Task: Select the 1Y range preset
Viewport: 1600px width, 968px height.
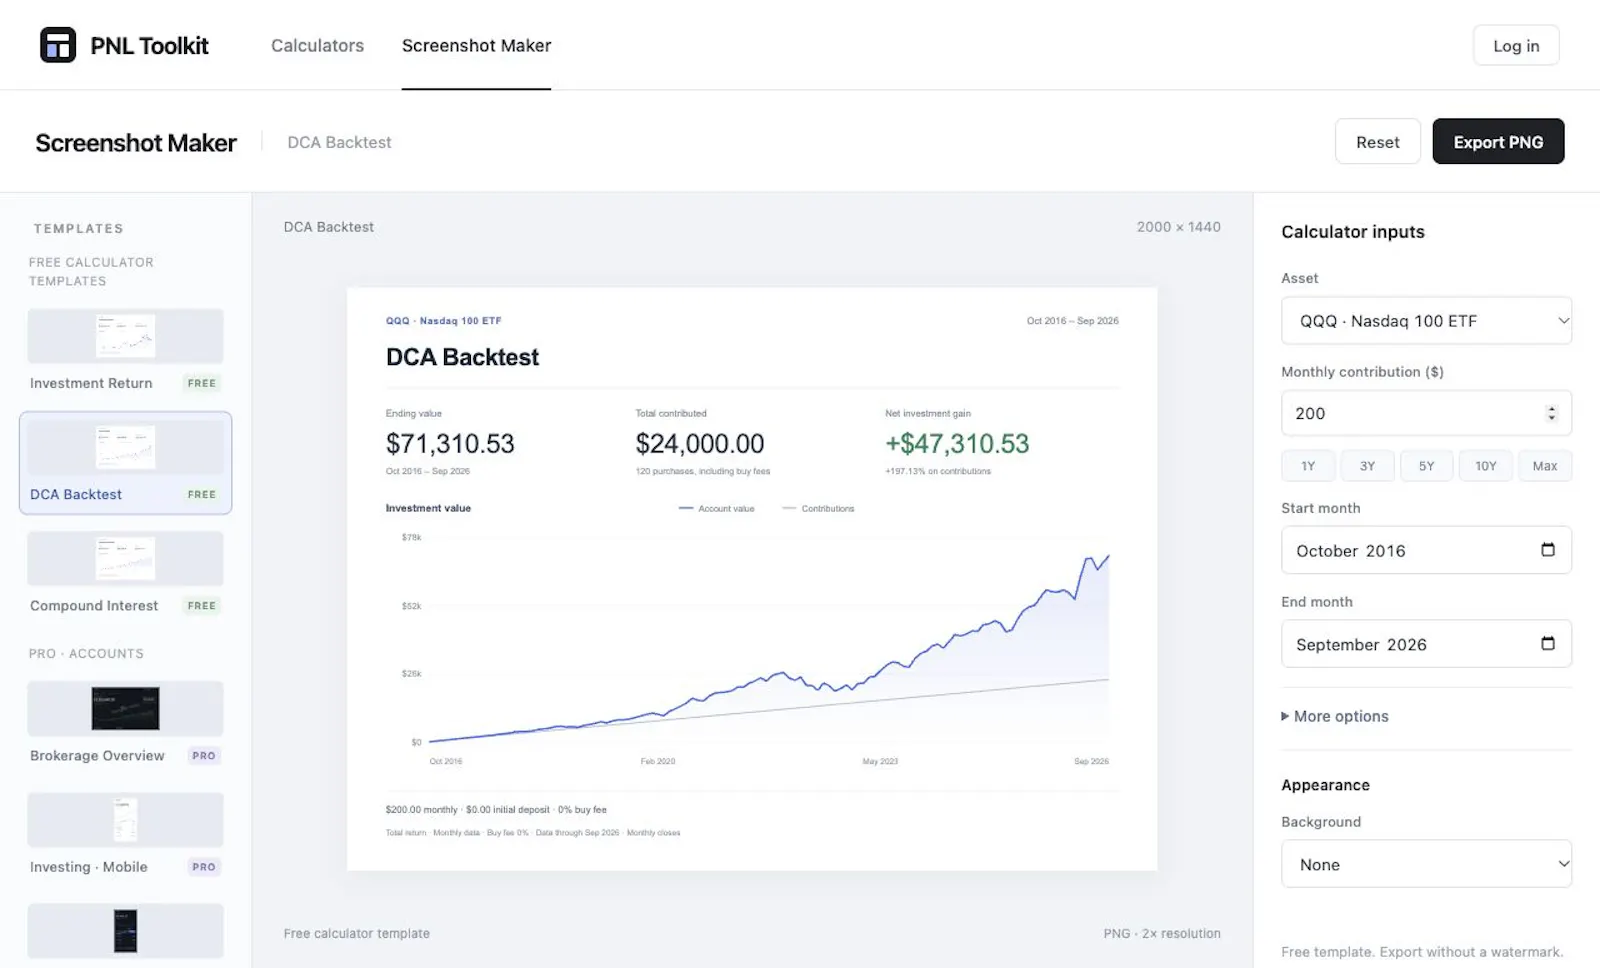Action: 1308,466
